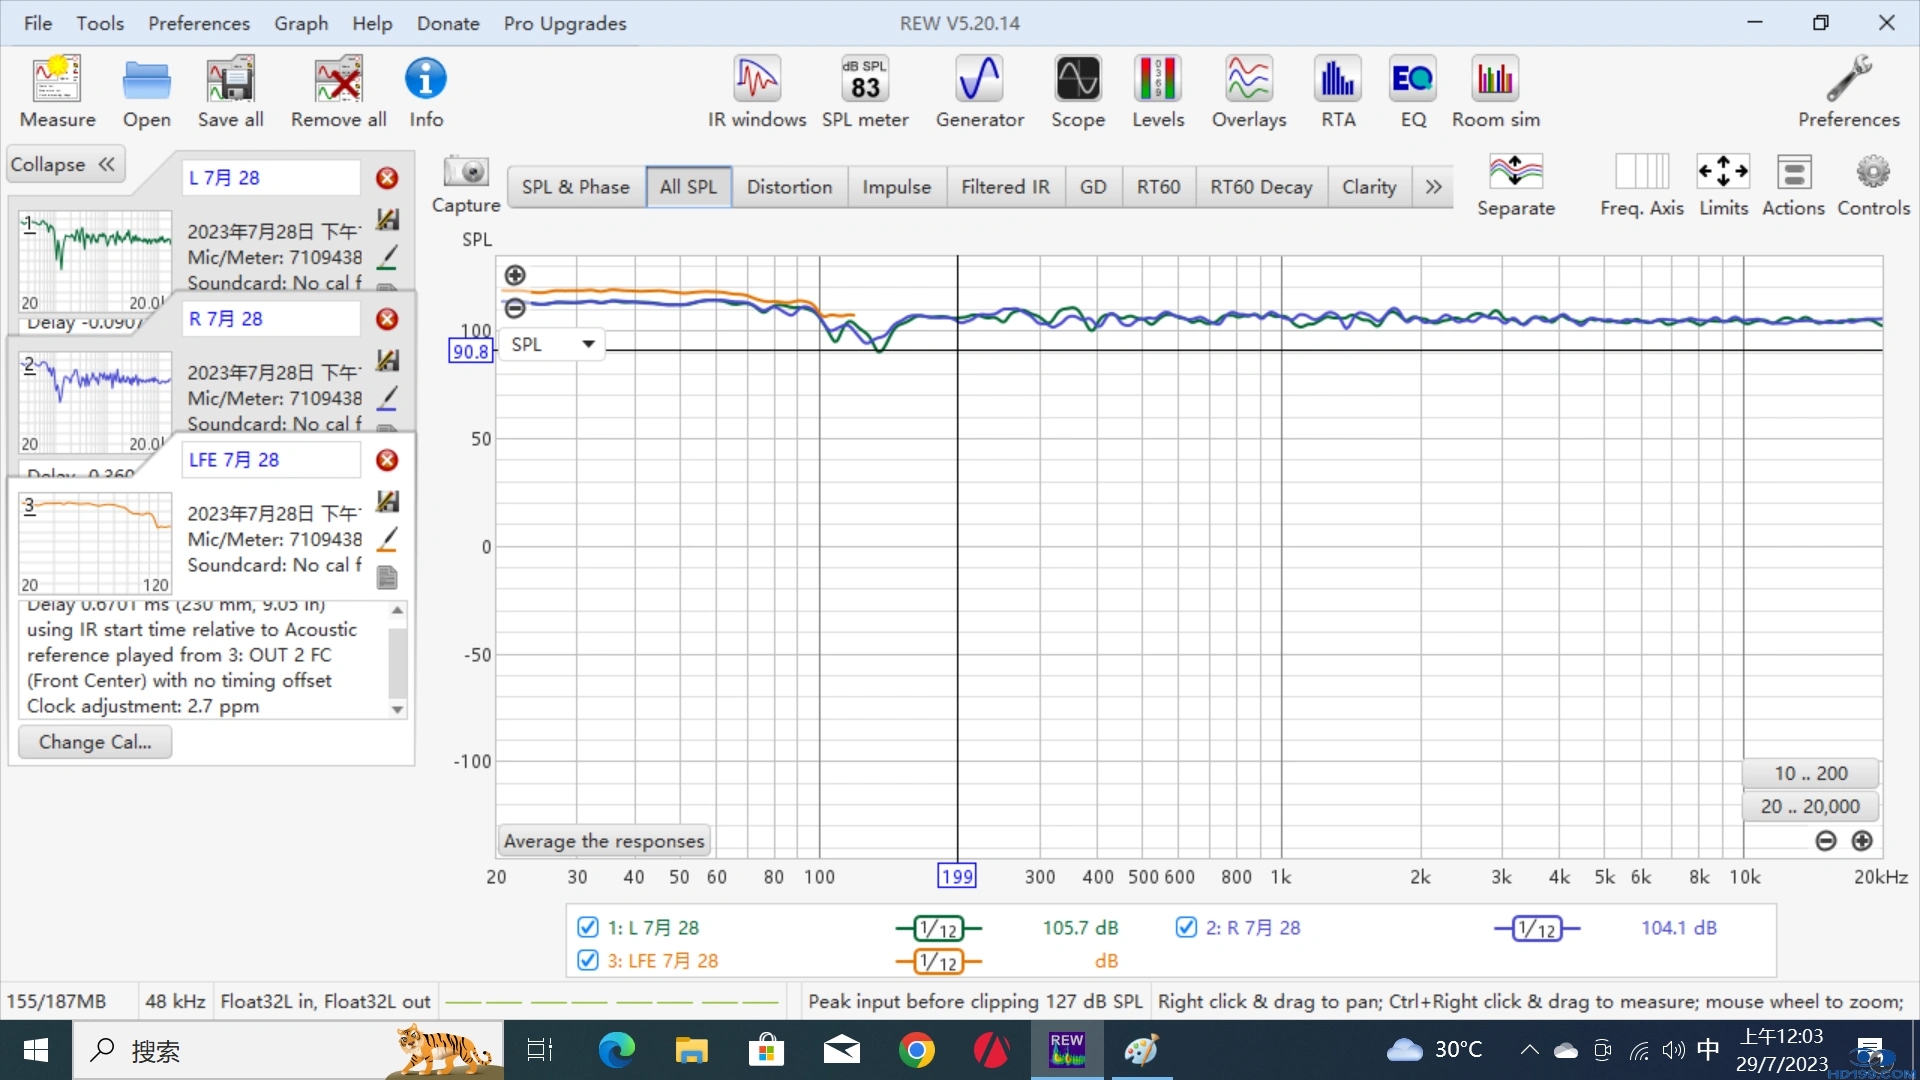Click Average the responses button
Screen dimensions: 1920x1080
tap(604, 841)
